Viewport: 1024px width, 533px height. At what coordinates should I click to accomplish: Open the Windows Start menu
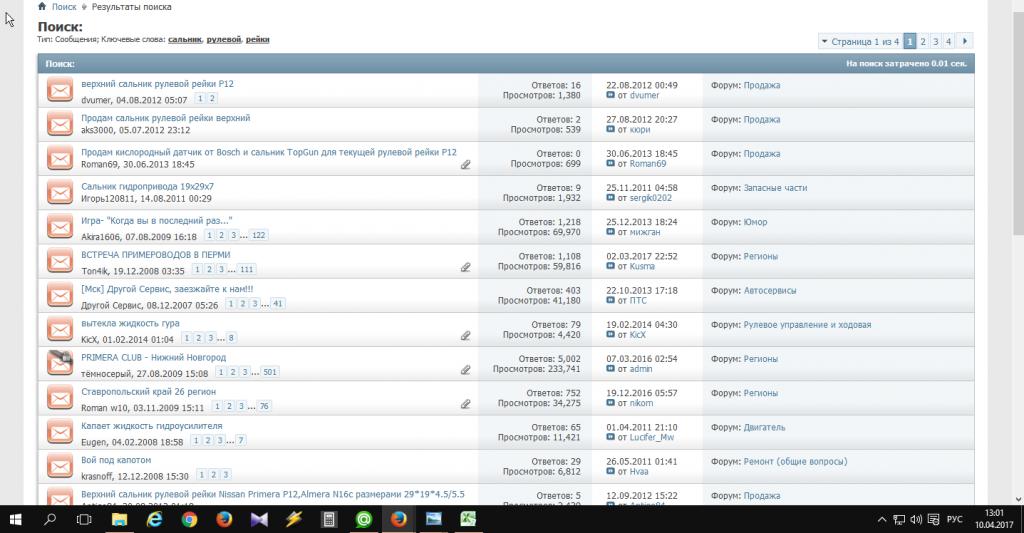click(x=14, y=519)
